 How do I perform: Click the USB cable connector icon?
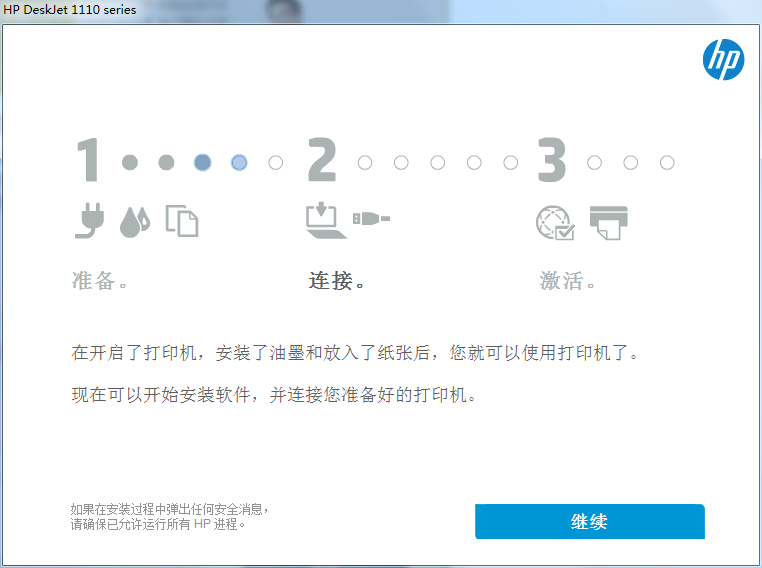point(371,218)
